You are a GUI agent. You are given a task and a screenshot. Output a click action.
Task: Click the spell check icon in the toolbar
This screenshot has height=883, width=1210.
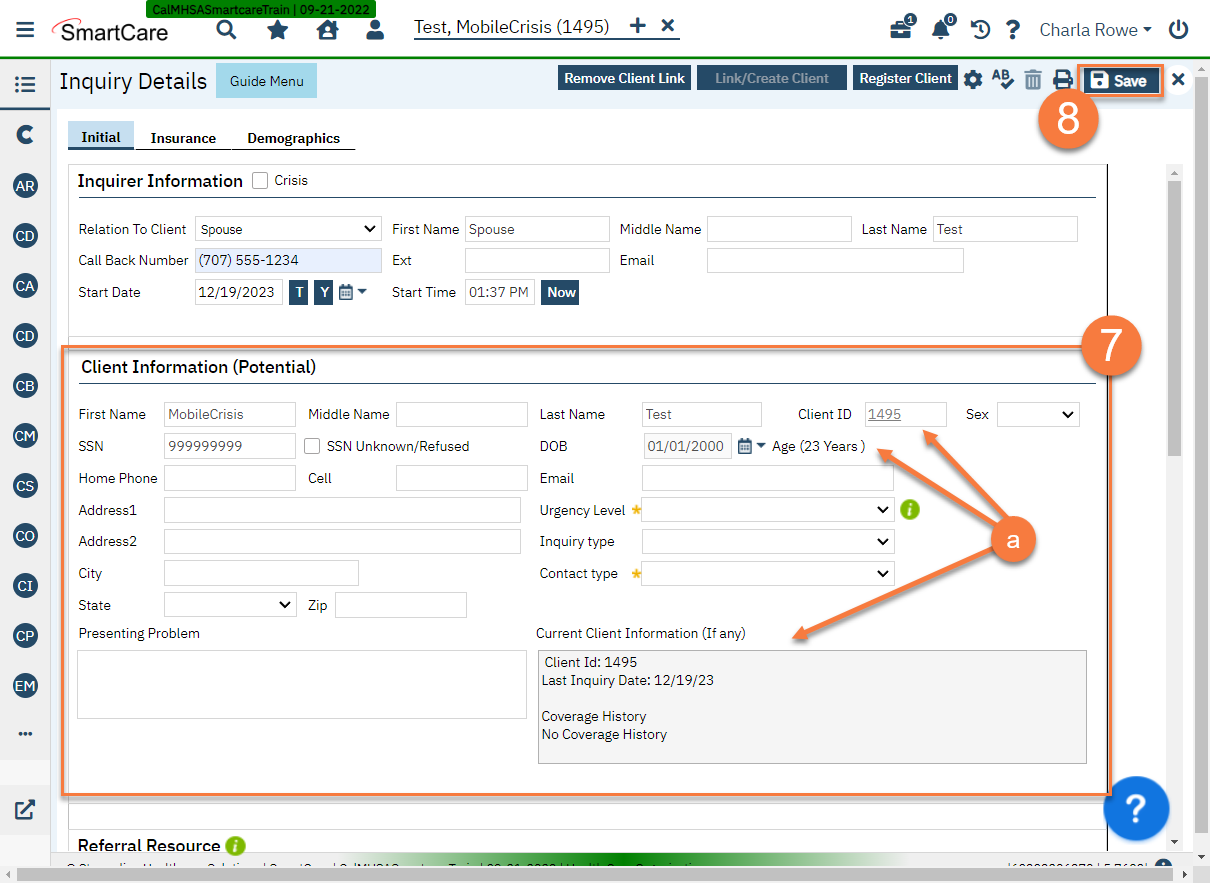click(x=1003, y=79)
